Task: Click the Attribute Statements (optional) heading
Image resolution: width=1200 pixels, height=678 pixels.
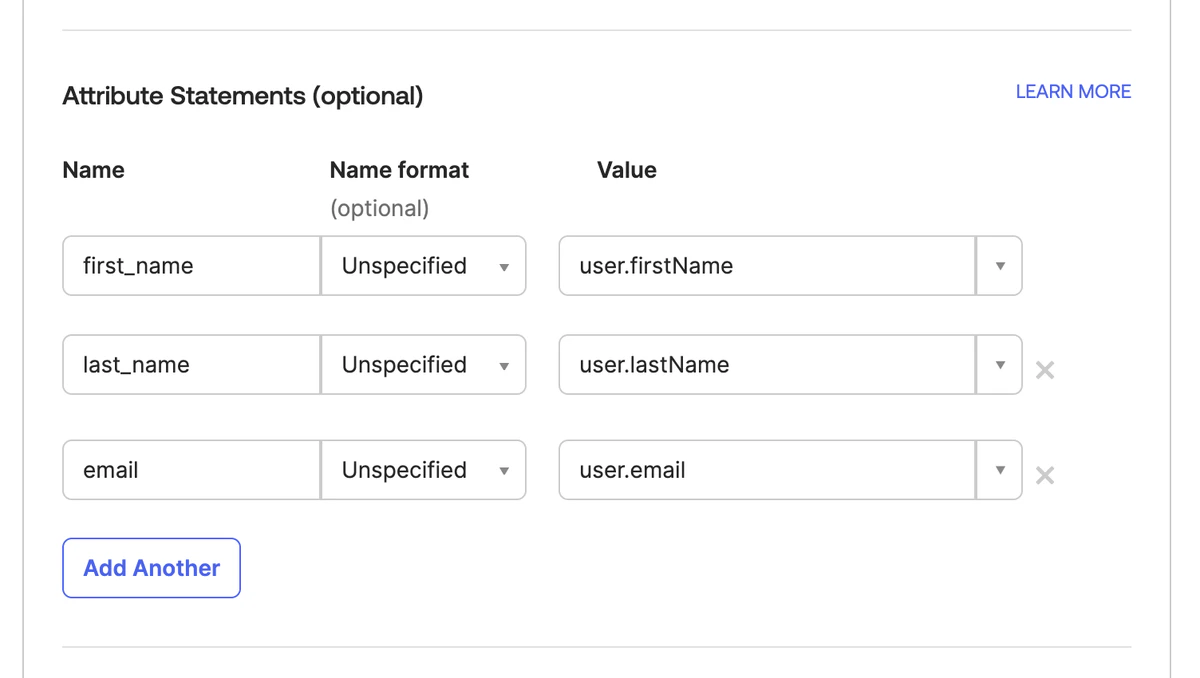Action: 243,96
